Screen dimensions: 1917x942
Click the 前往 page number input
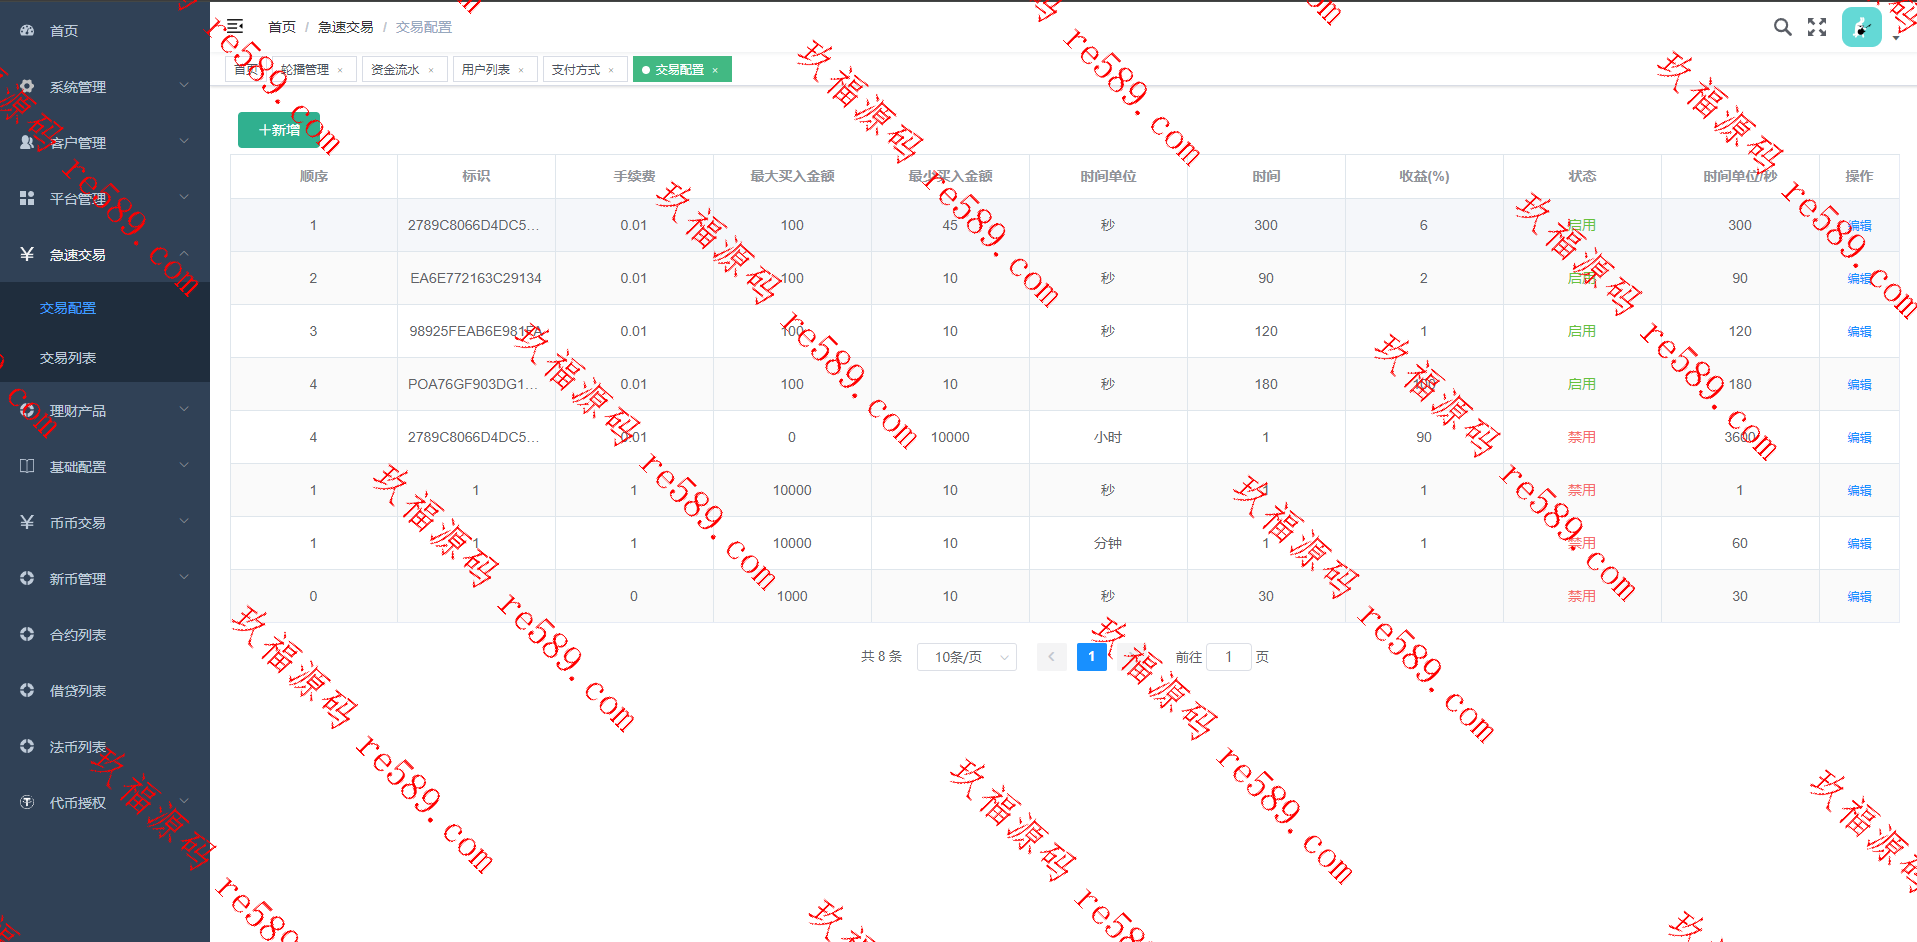coord(1229,657)
